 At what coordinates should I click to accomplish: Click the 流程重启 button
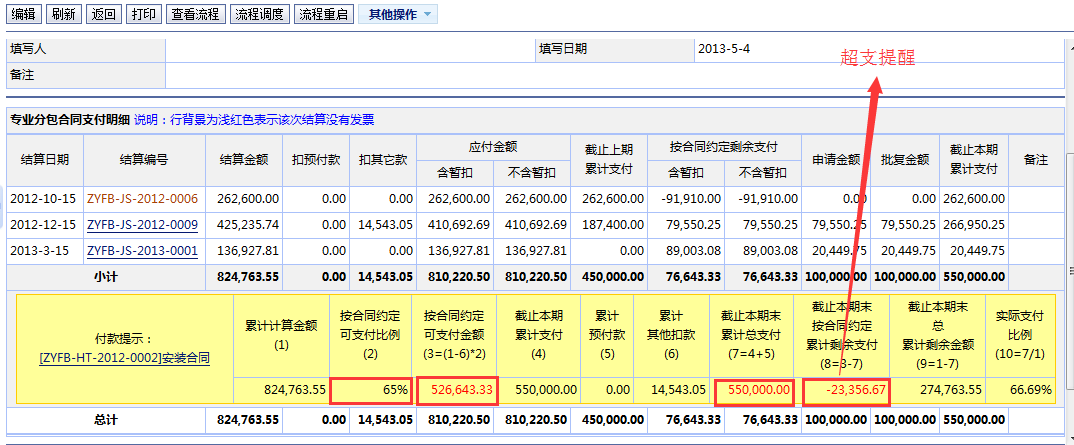click(324, 14)
